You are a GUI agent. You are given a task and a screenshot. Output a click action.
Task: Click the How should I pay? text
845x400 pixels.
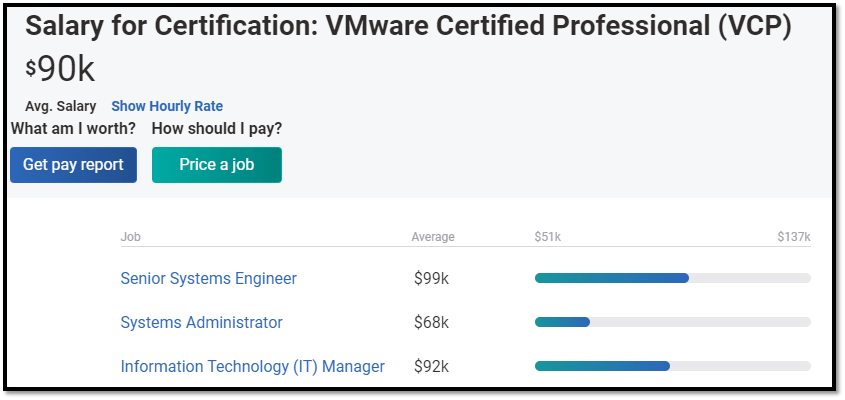point(217,129)
